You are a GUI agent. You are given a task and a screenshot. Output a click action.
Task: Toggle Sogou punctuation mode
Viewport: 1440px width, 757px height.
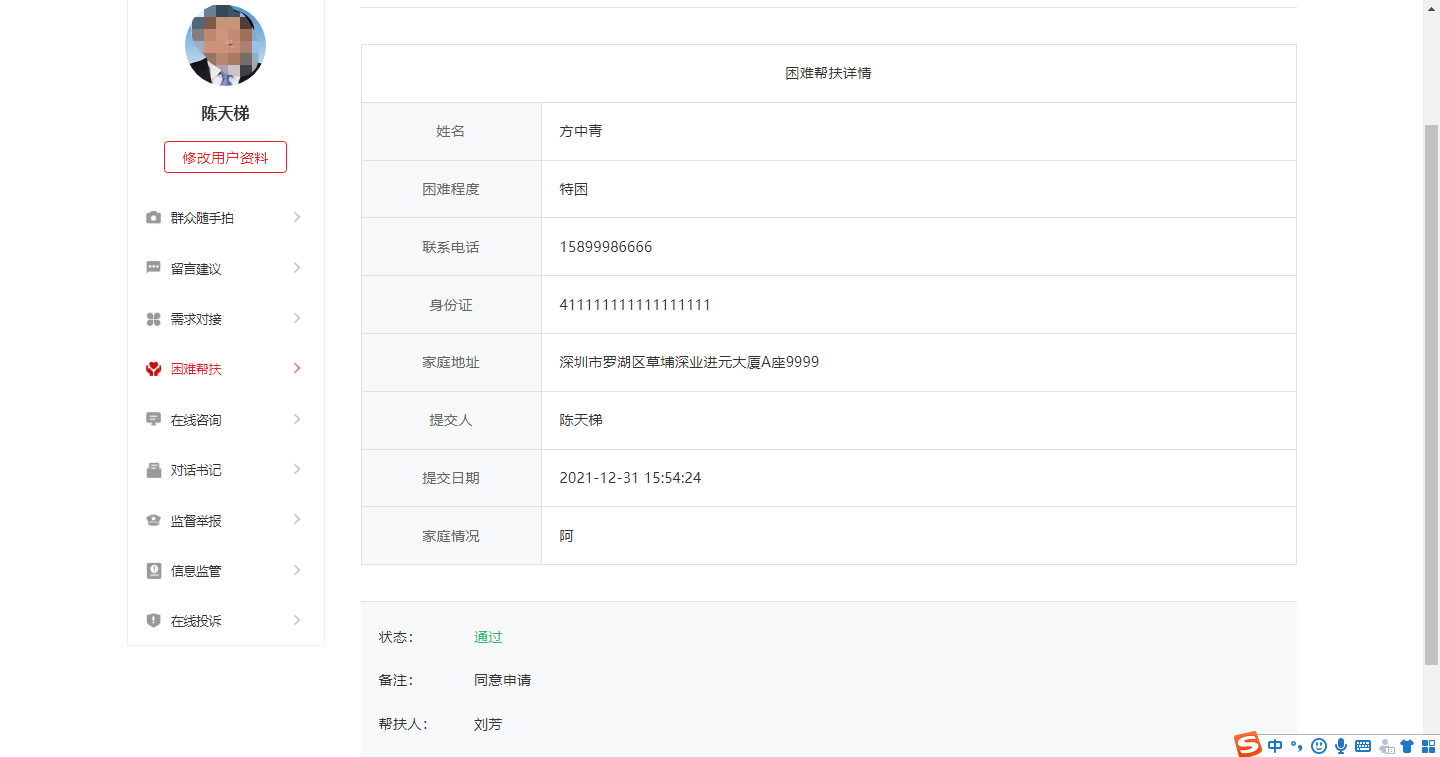[x=1297, y=746]
